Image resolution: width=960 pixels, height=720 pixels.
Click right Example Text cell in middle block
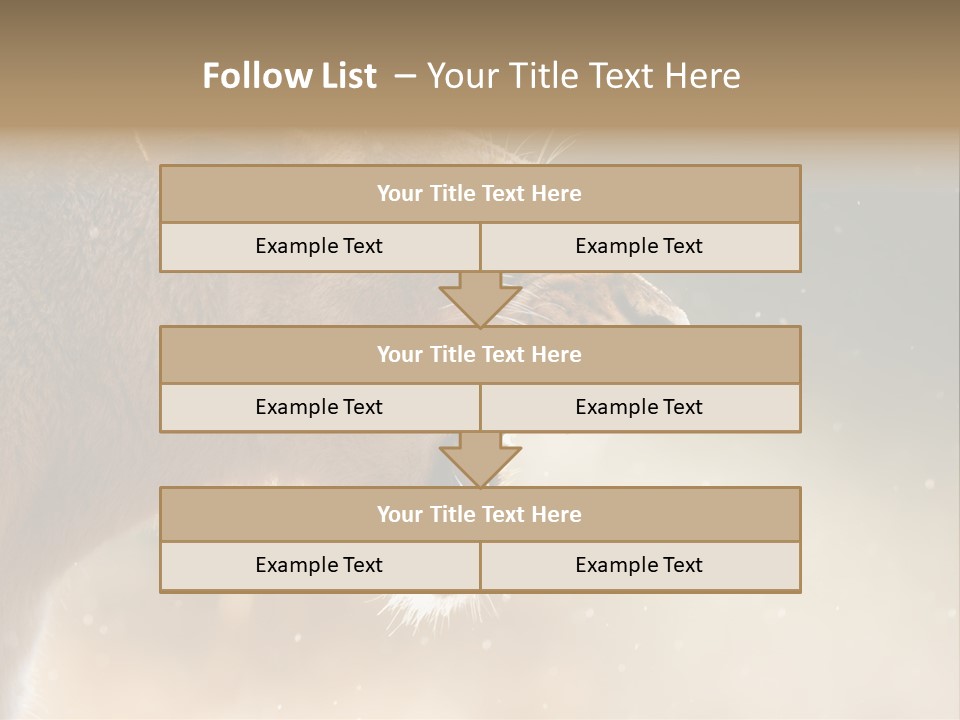[639, 408]
